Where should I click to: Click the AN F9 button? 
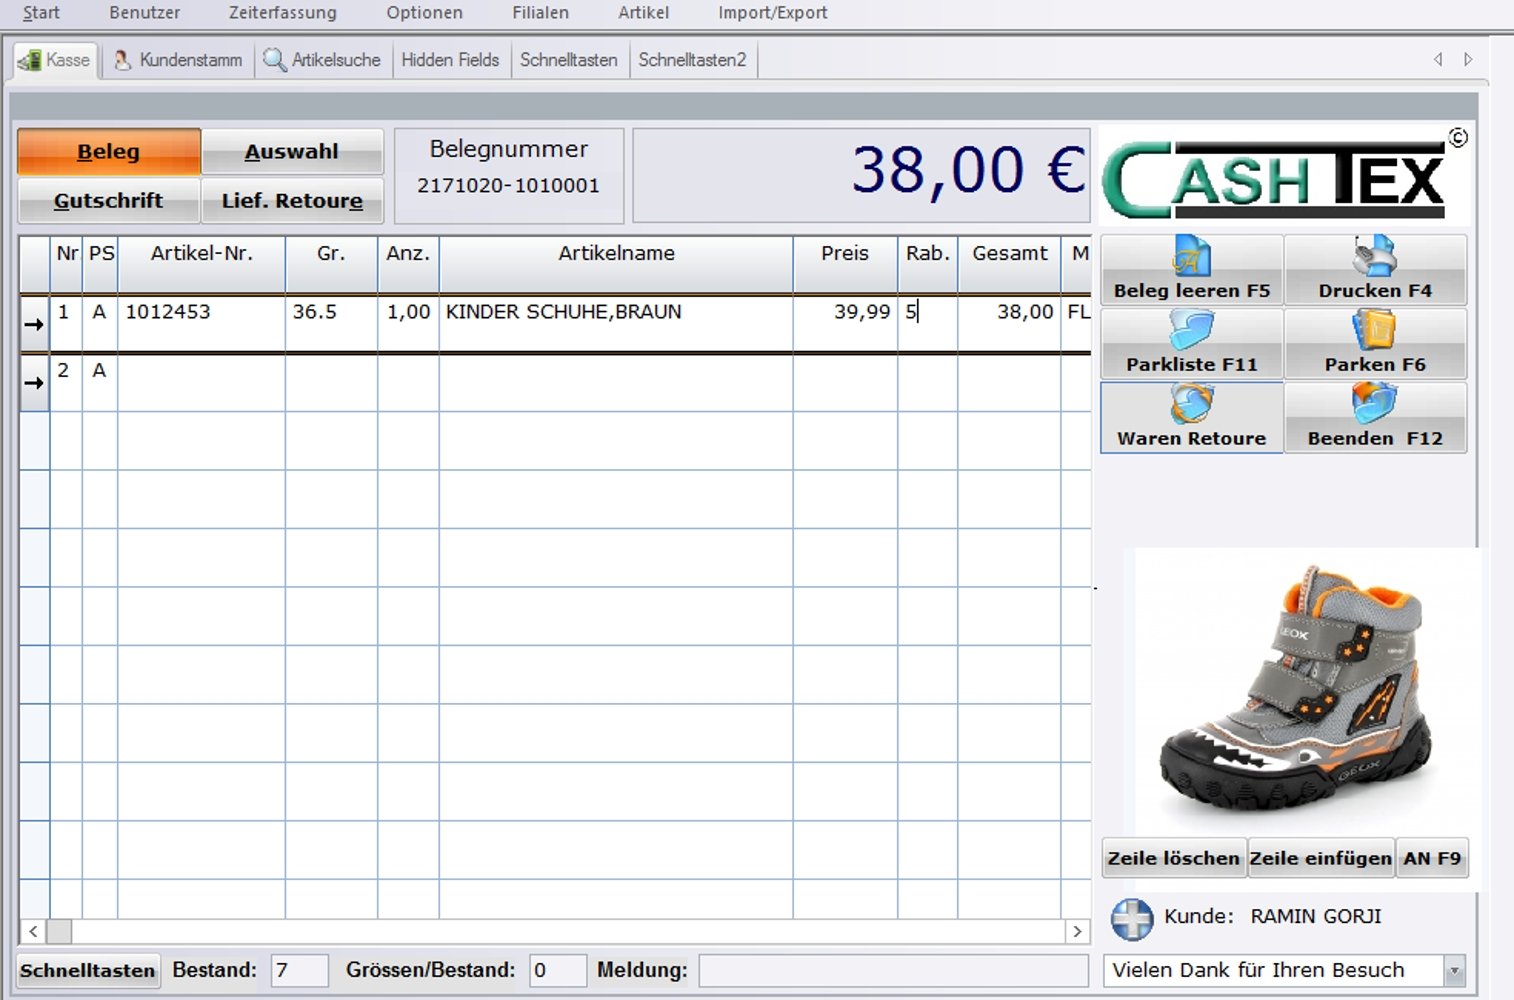click(1432, 858)
